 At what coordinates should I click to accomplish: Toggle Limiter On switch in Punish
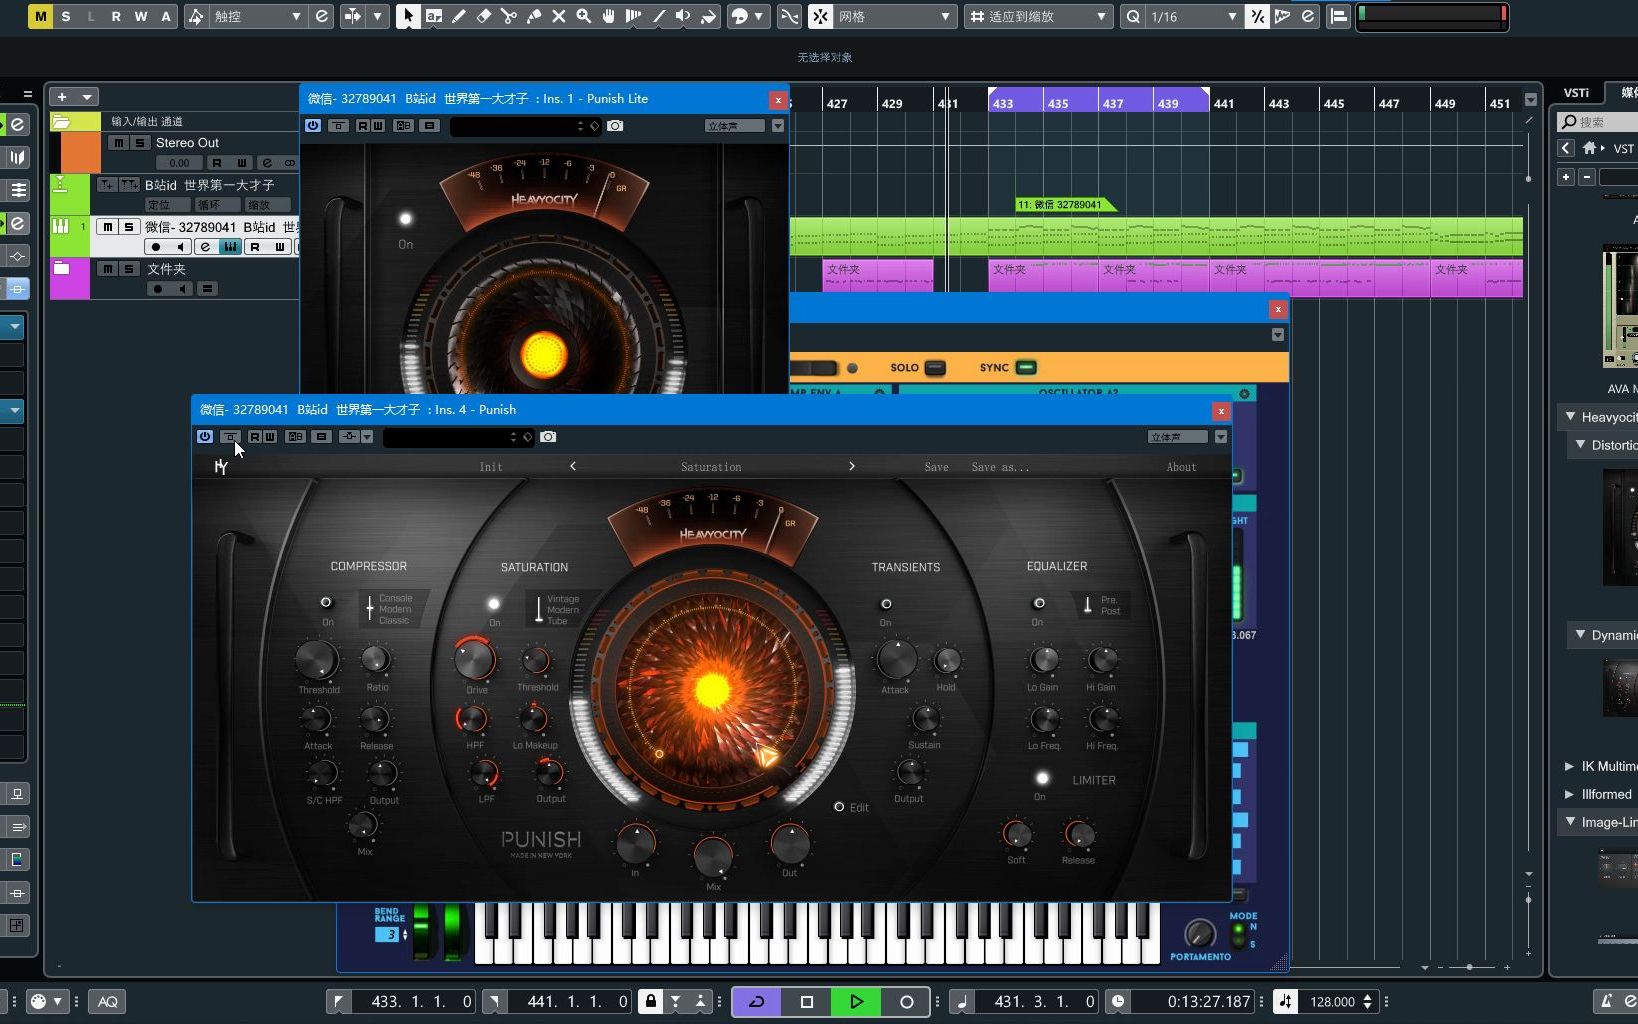coord(1042,778)
